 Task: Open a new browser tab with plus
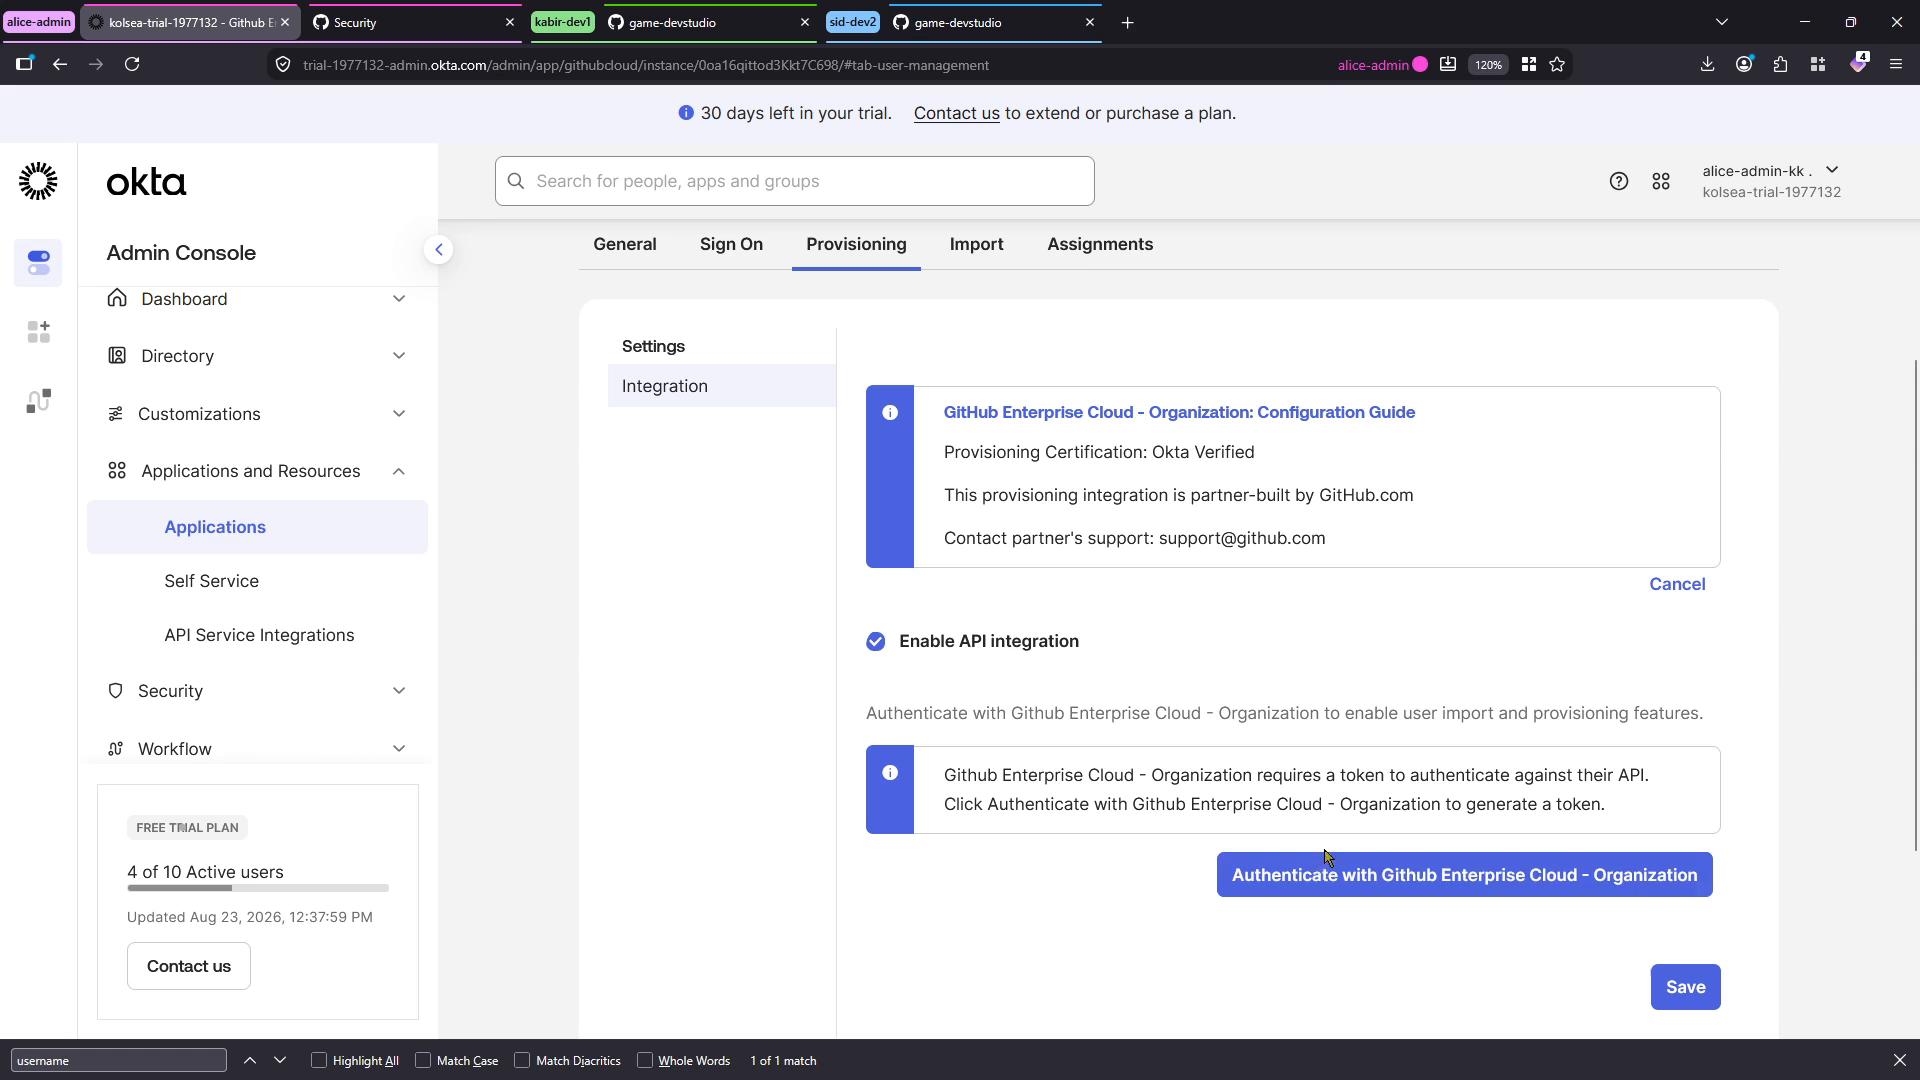coord(1127,22)
